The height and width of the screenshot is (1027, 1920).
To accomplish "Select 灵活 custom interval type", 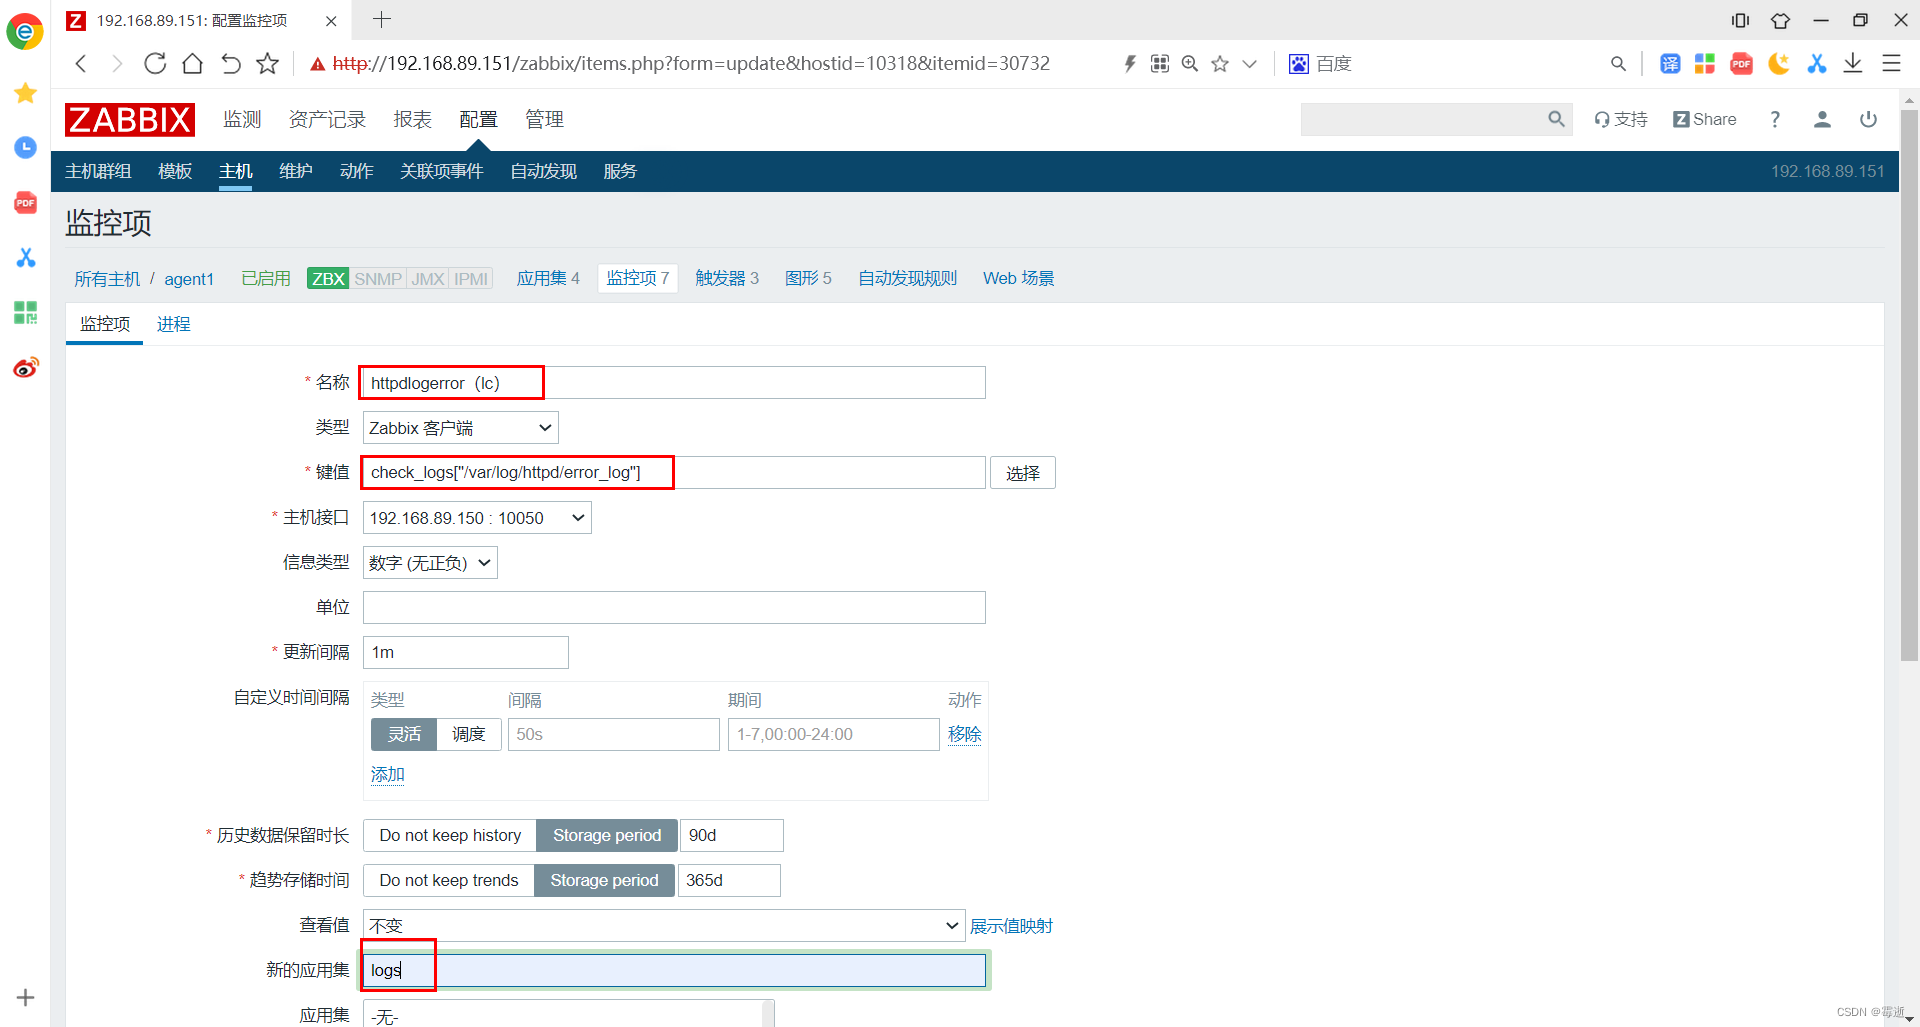I will point(404,734).
